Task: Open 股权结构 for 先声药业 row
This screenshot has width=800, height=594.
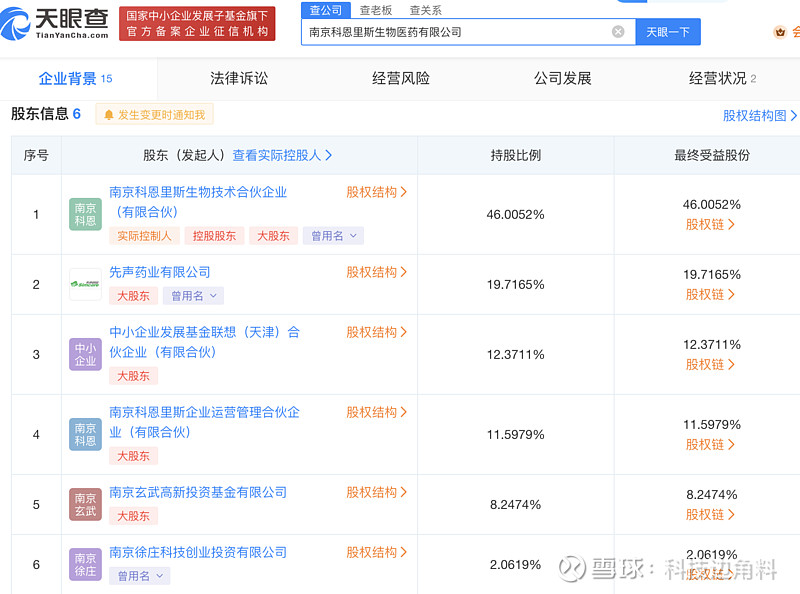Action: point(377,273)
